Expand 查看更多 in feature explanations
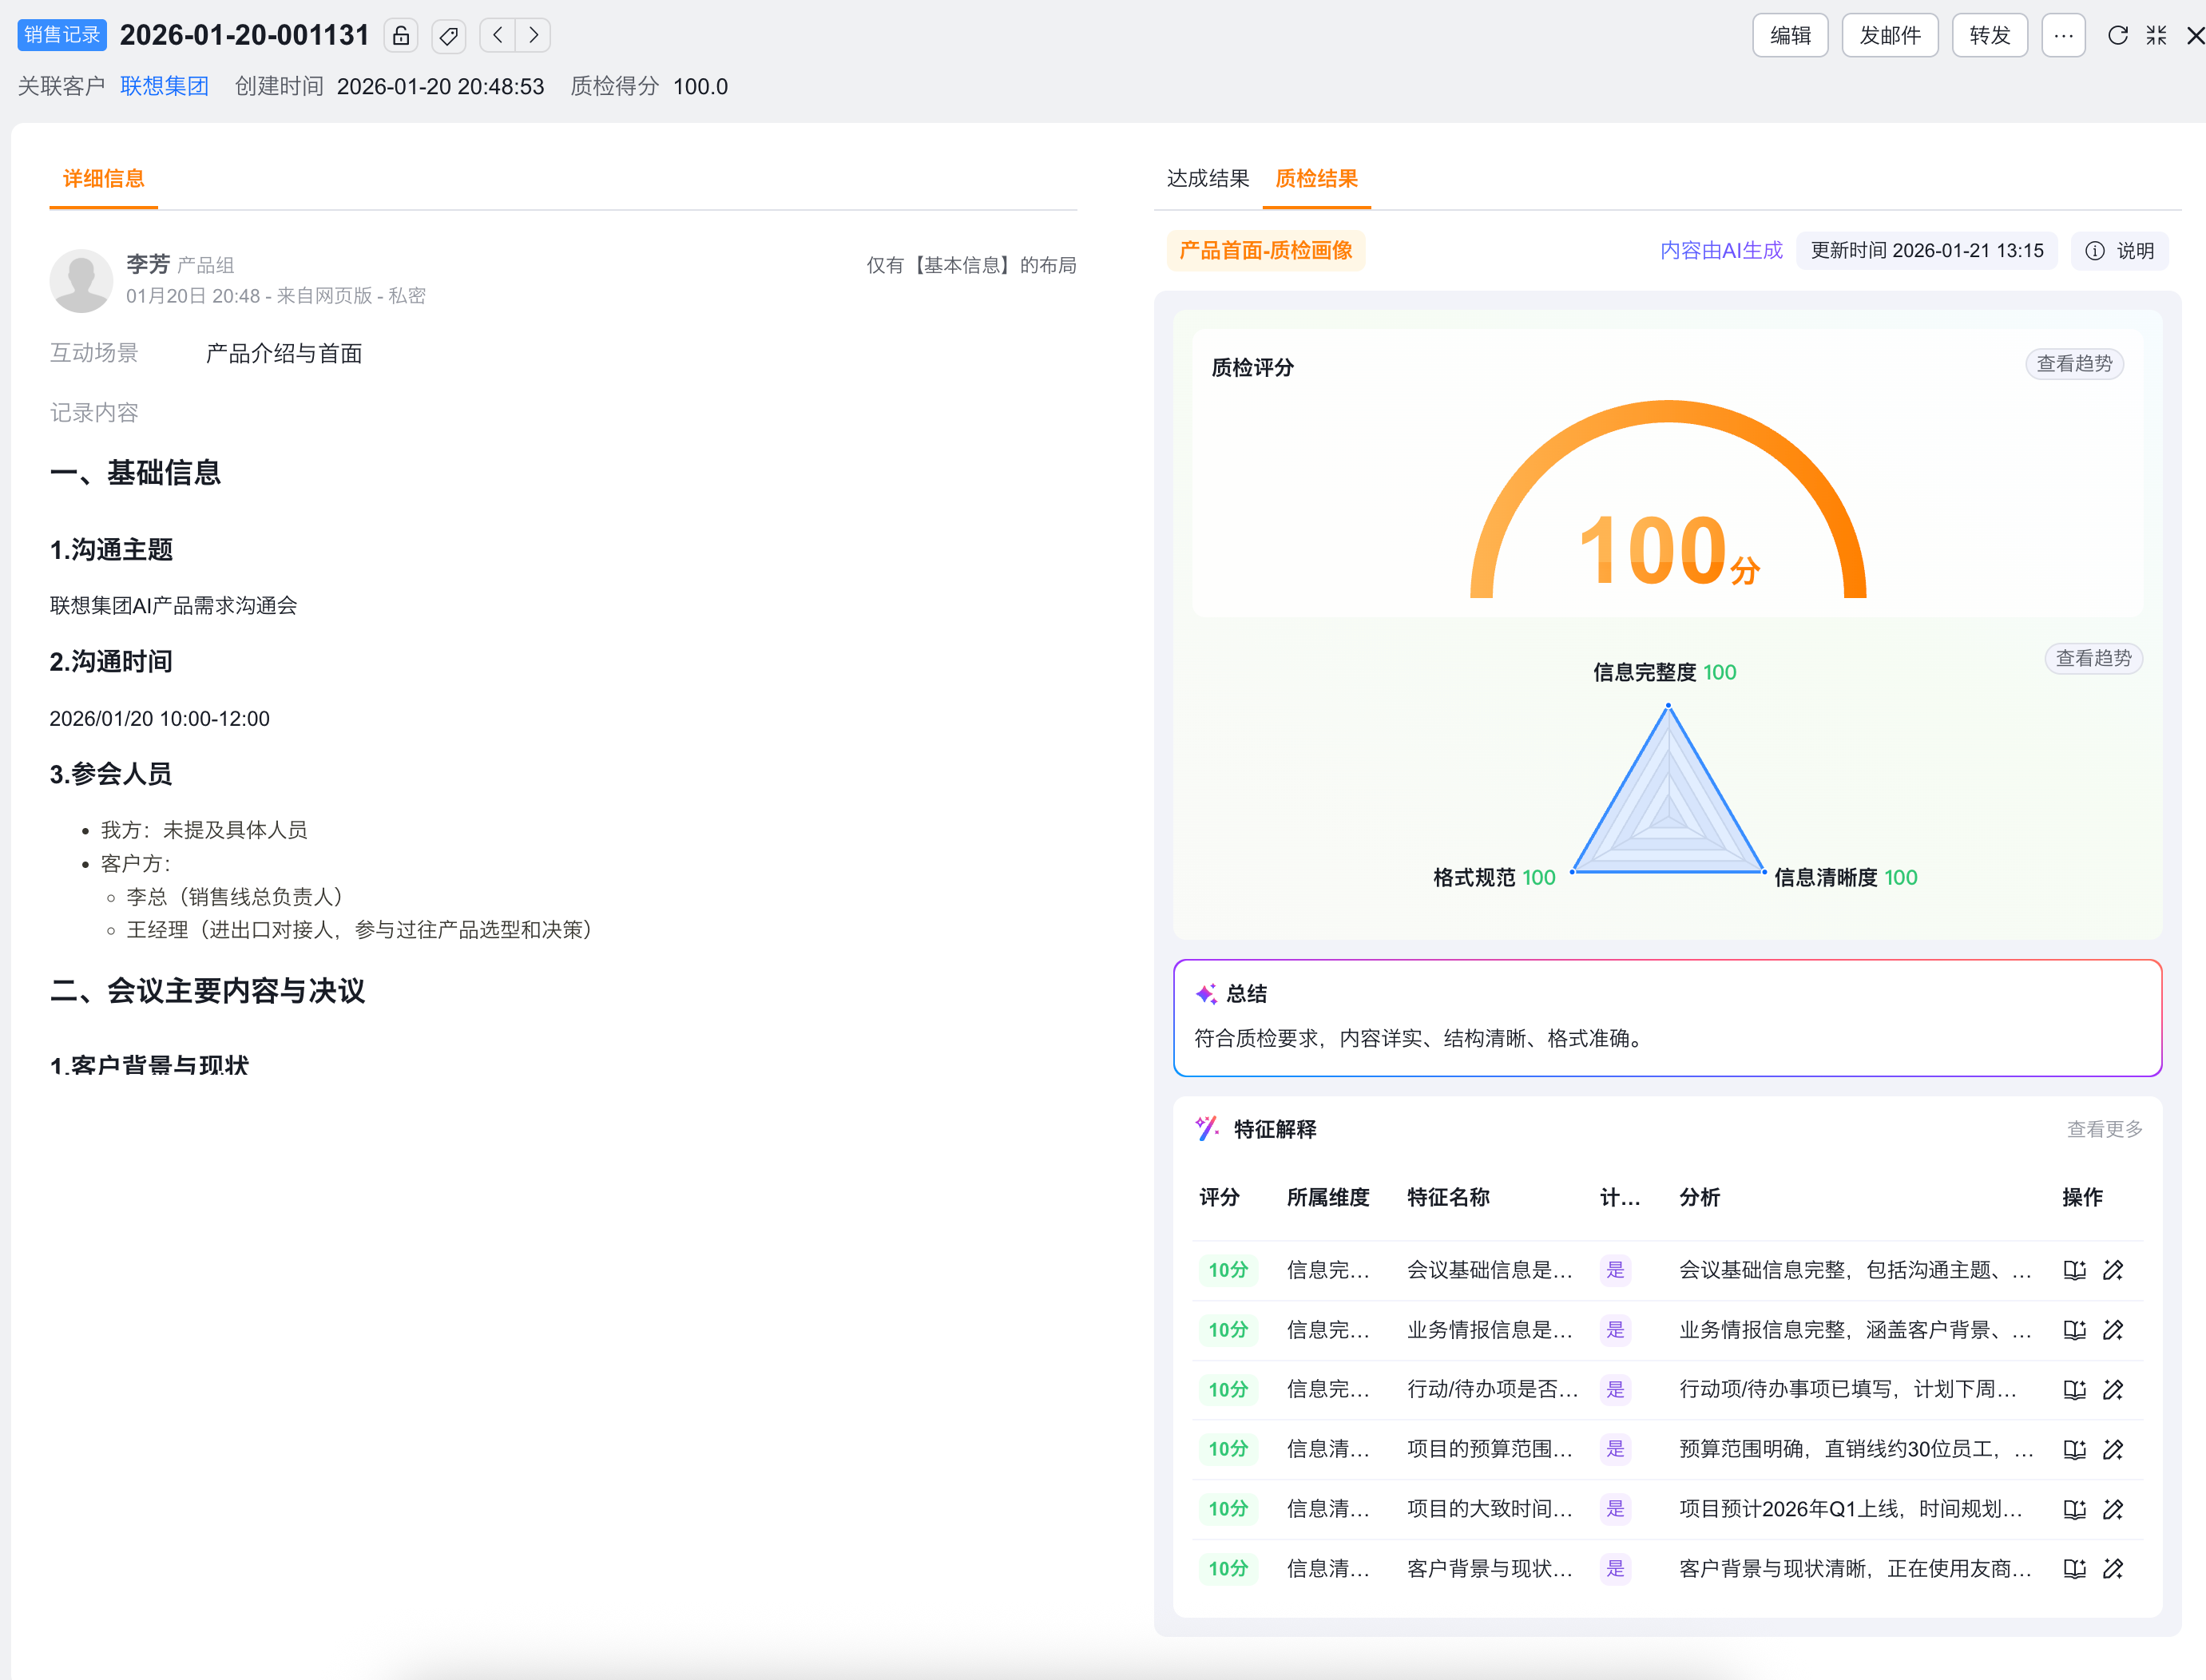2206x1680 pixels. (2104, 1129)
